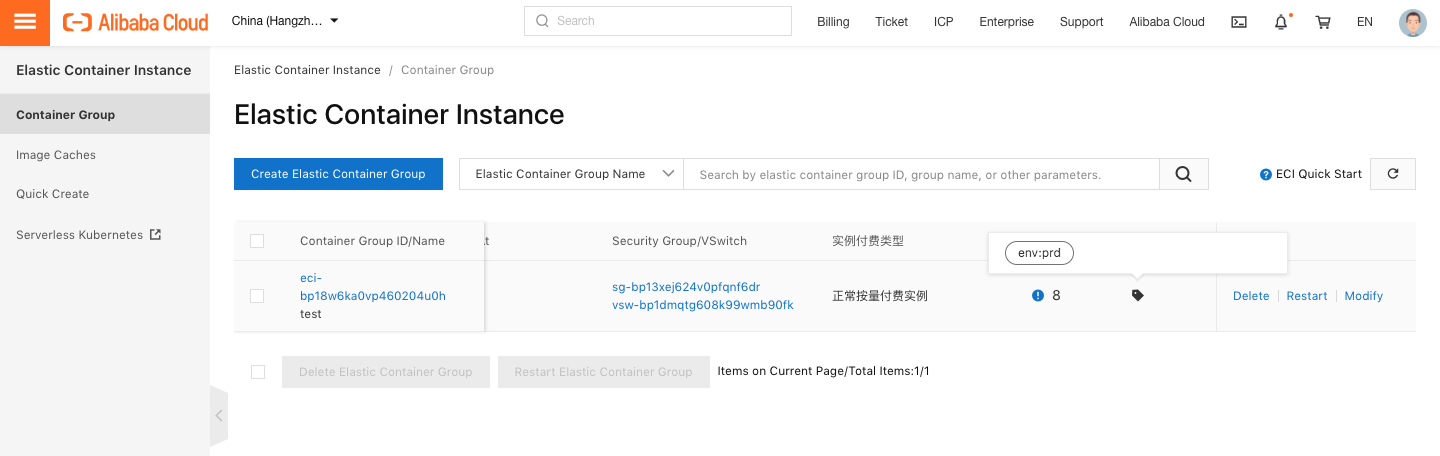This screenshot has width=1440, height=456.
Task: Restart the test container group
Action: [1307, 296]
